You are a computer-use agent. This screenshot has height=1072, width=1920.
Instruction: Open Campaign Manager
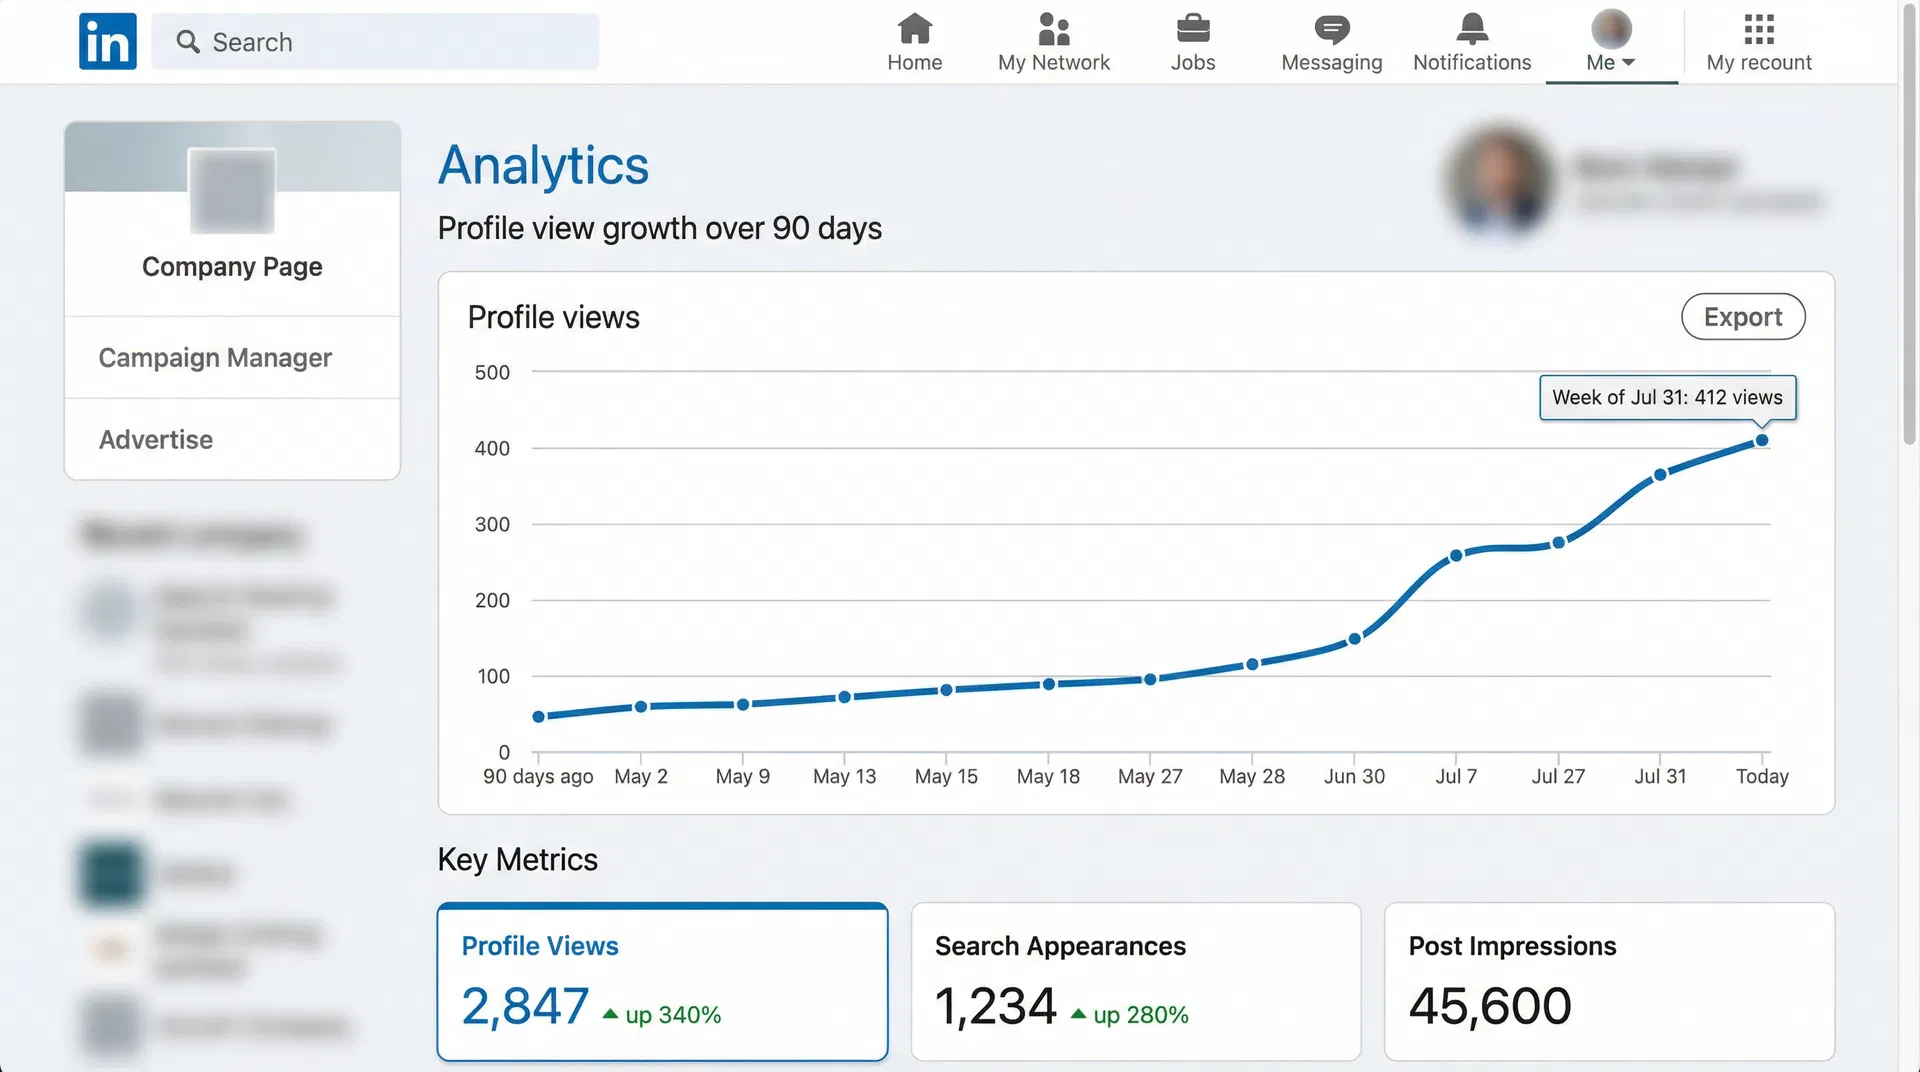(214, 357)
